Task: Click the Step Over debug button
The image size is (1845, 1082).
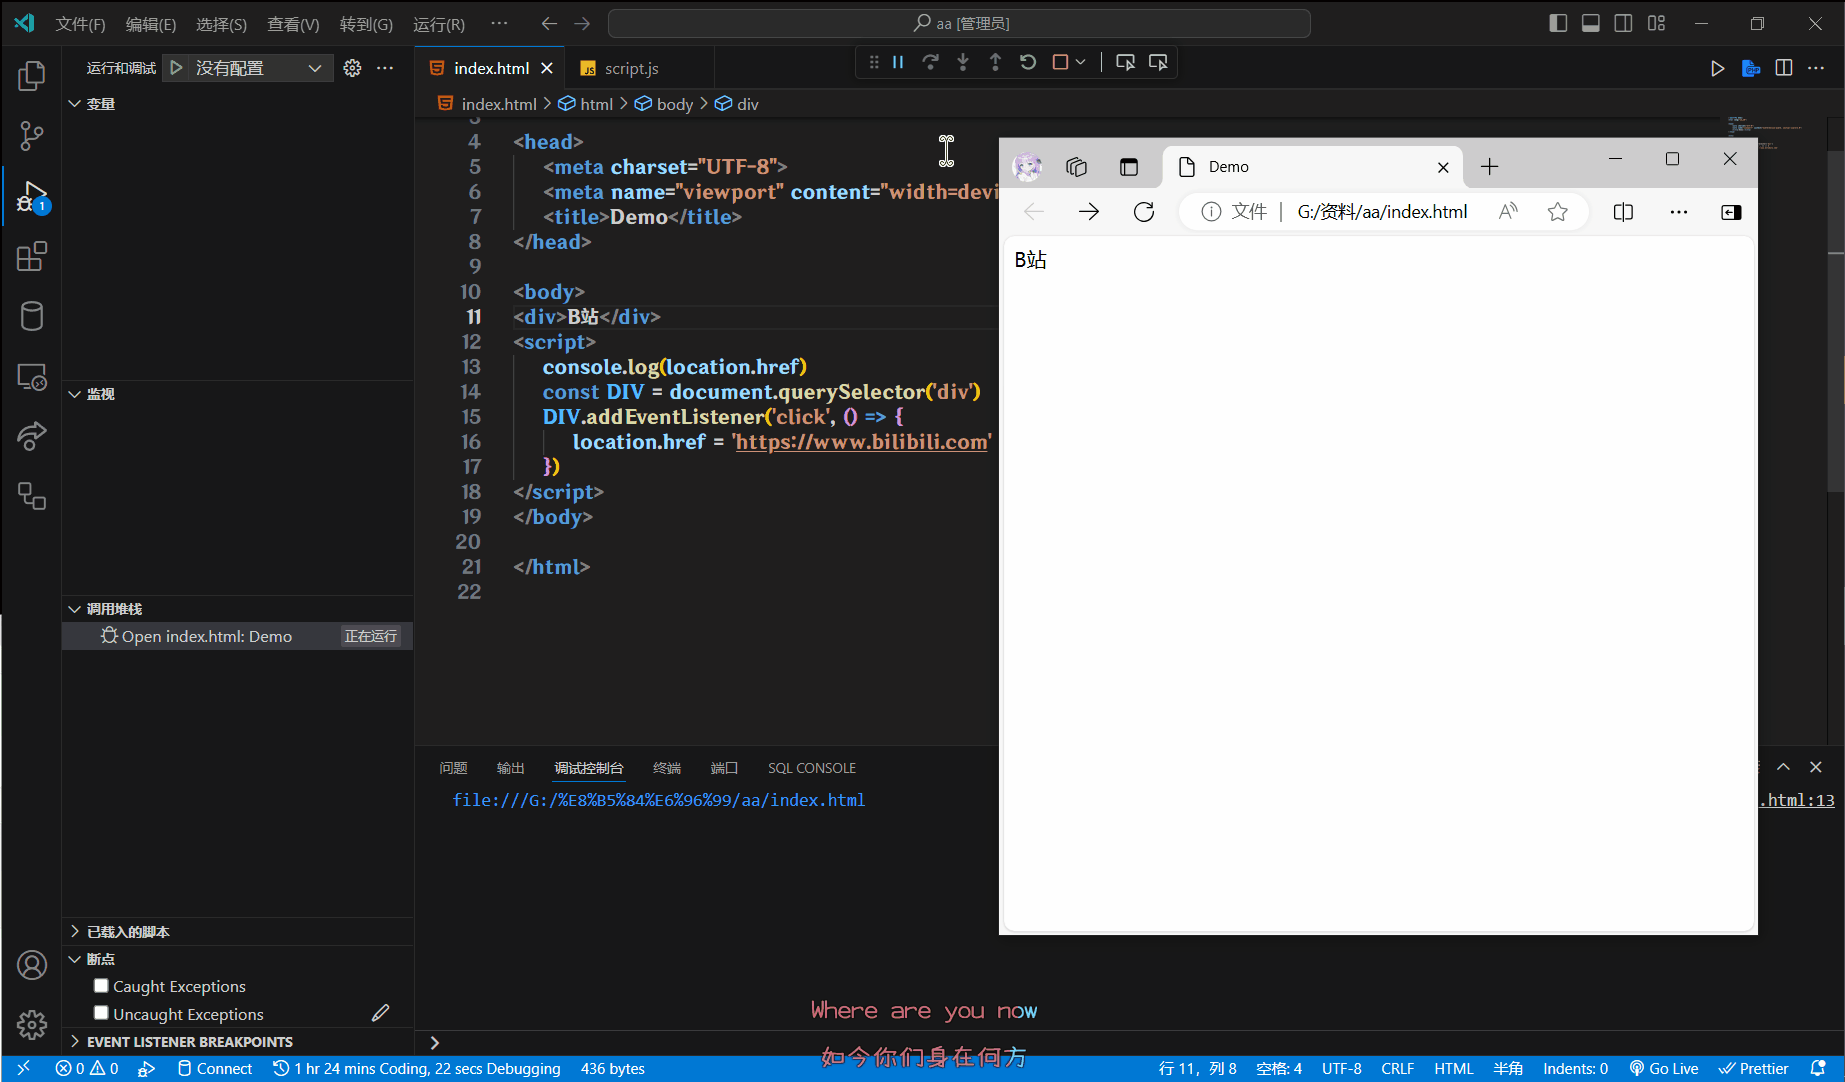Action: (x=930, y=62)
